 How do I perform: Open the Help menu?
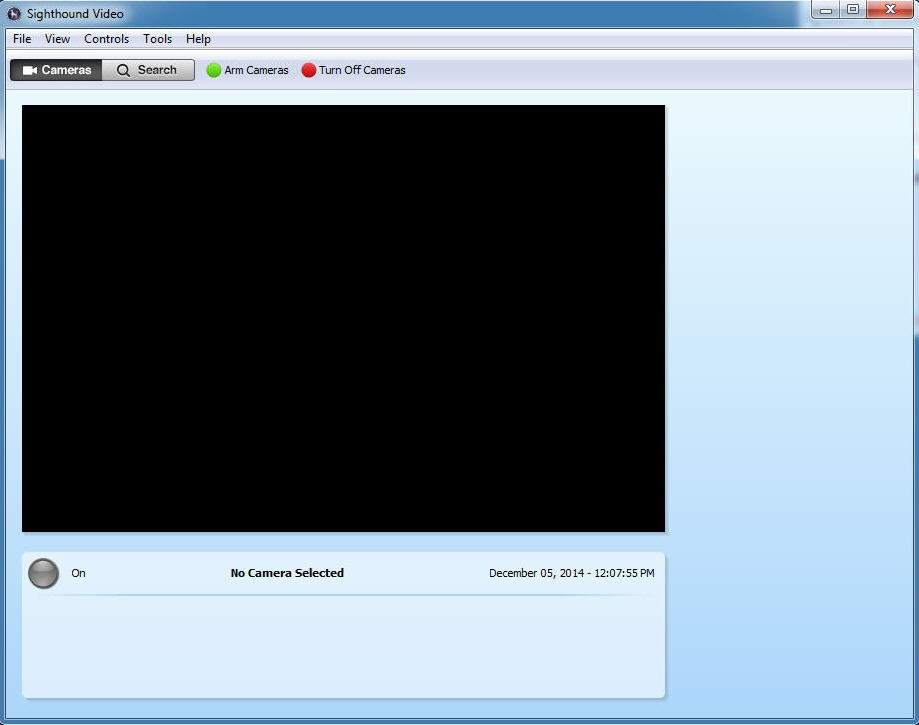(198, 39)
